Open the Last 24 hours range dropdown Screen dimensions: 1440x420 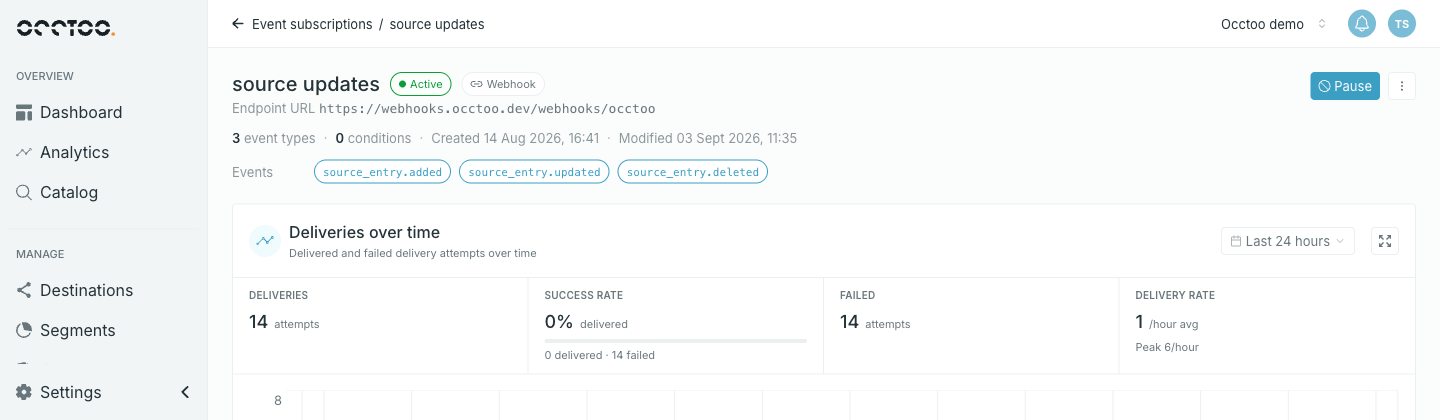point(1288,241)
